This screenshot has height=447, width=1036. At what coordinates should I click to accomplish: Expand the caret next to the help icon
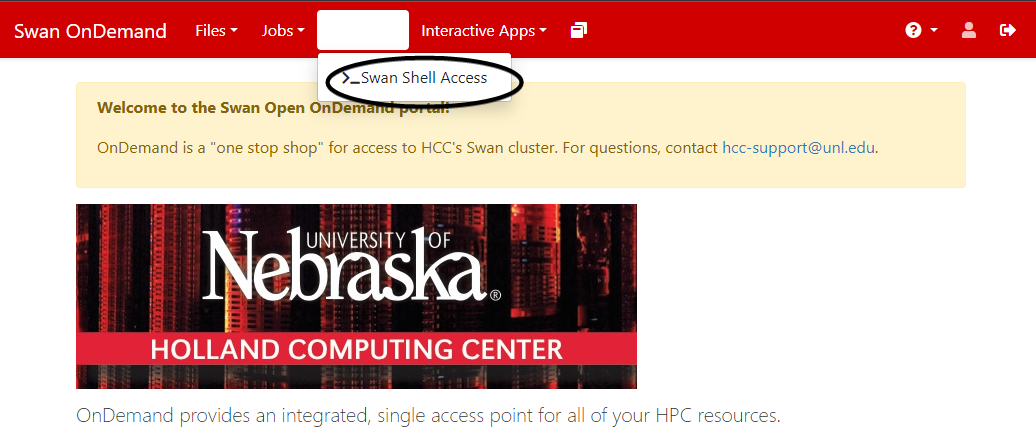point(934,30)
